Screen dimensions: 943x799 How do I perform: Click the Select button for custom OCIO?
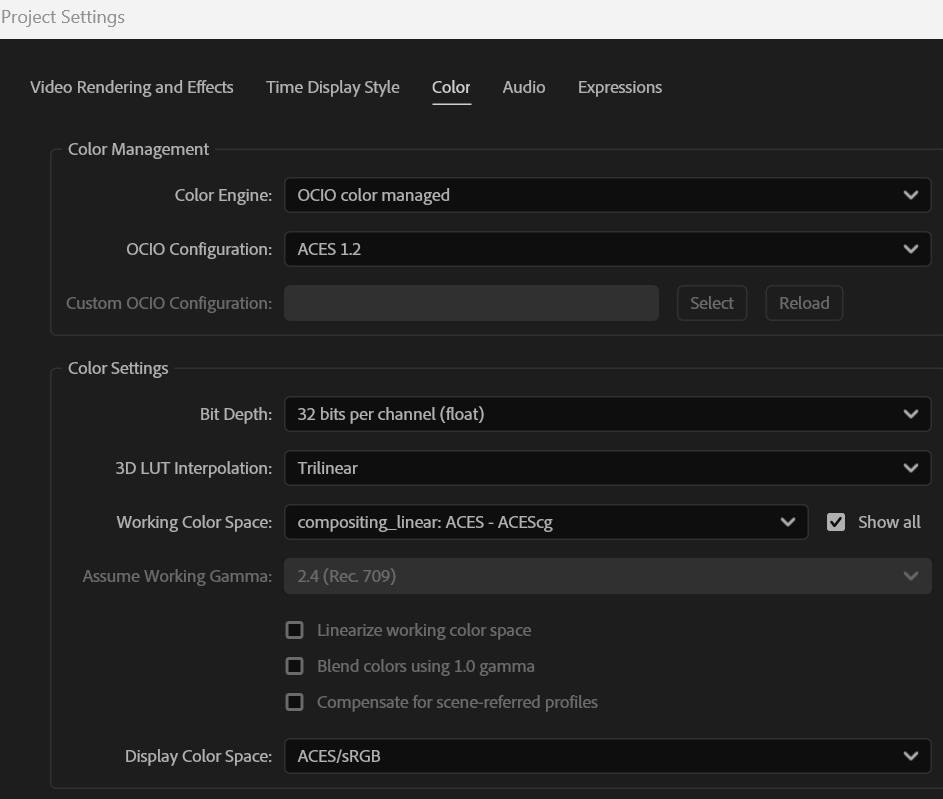coord(711,303)
